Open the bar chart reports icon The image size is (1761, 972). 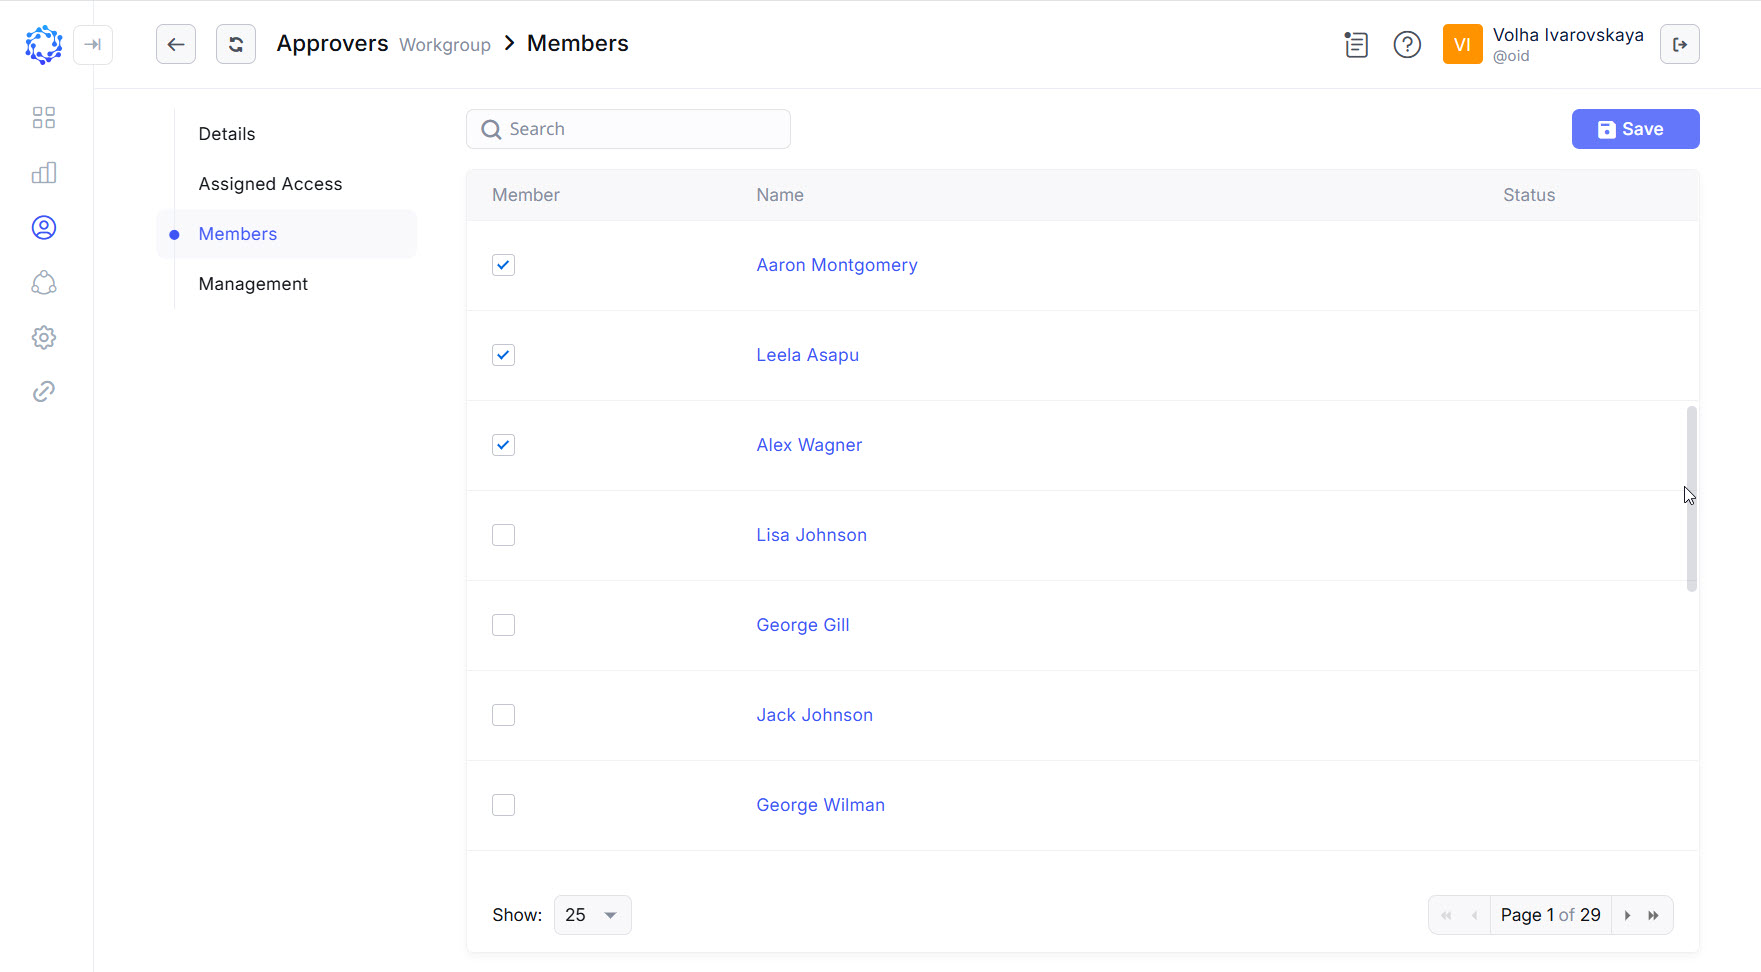[x=44, y=173]
